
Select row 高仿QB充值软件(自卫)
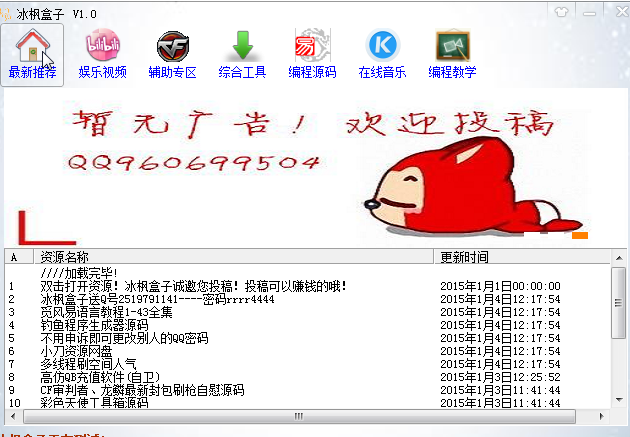pos(308,377)
